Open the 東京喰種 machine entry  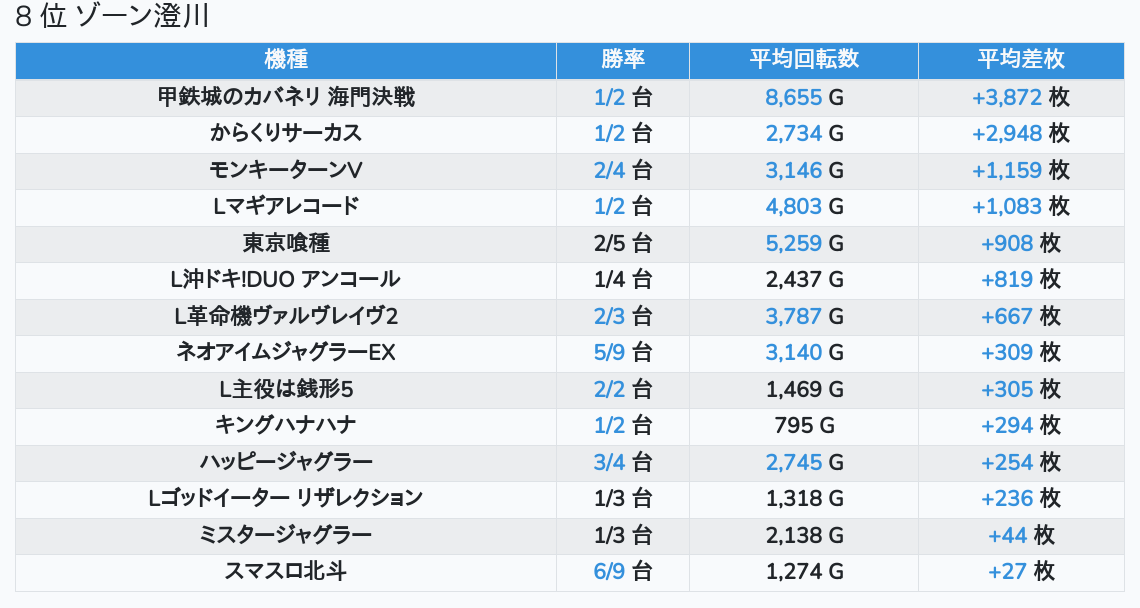[286, 243]
